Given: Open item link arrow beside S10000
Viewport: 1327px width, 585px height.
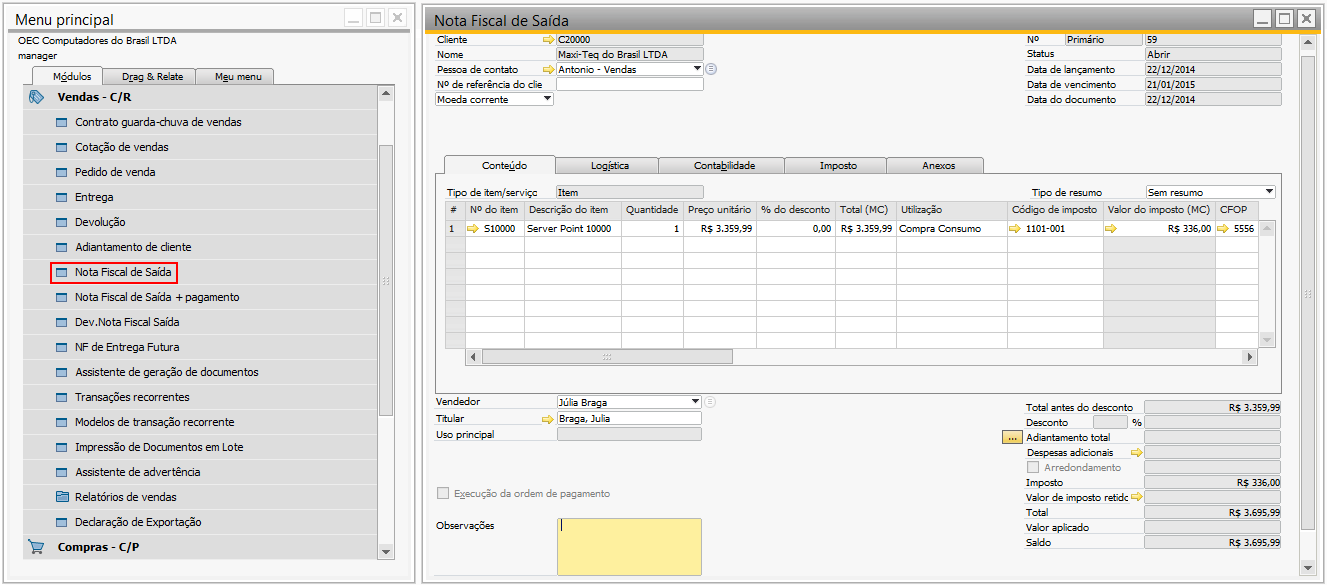Looking at the screenshot, I should click(473, 229).
